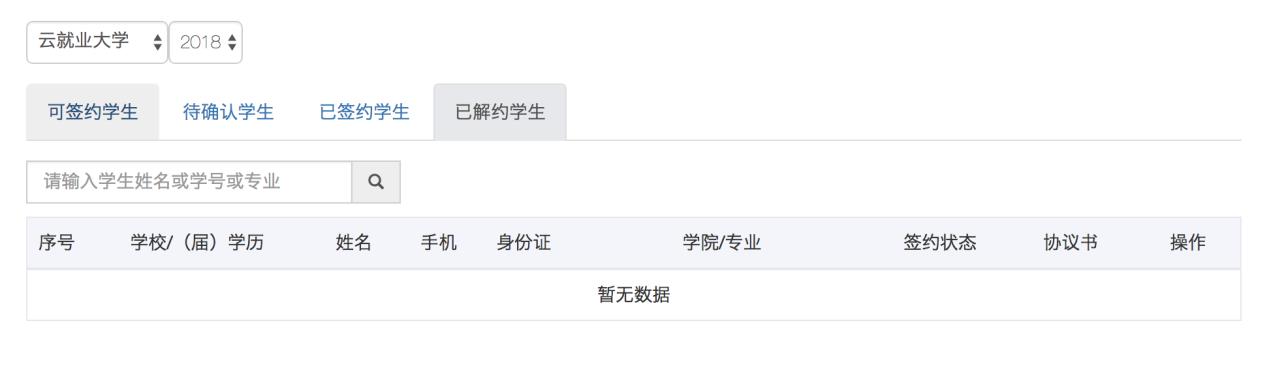
Task: Switch to the 待确认学生 tab
Action: tap(228, 112)
